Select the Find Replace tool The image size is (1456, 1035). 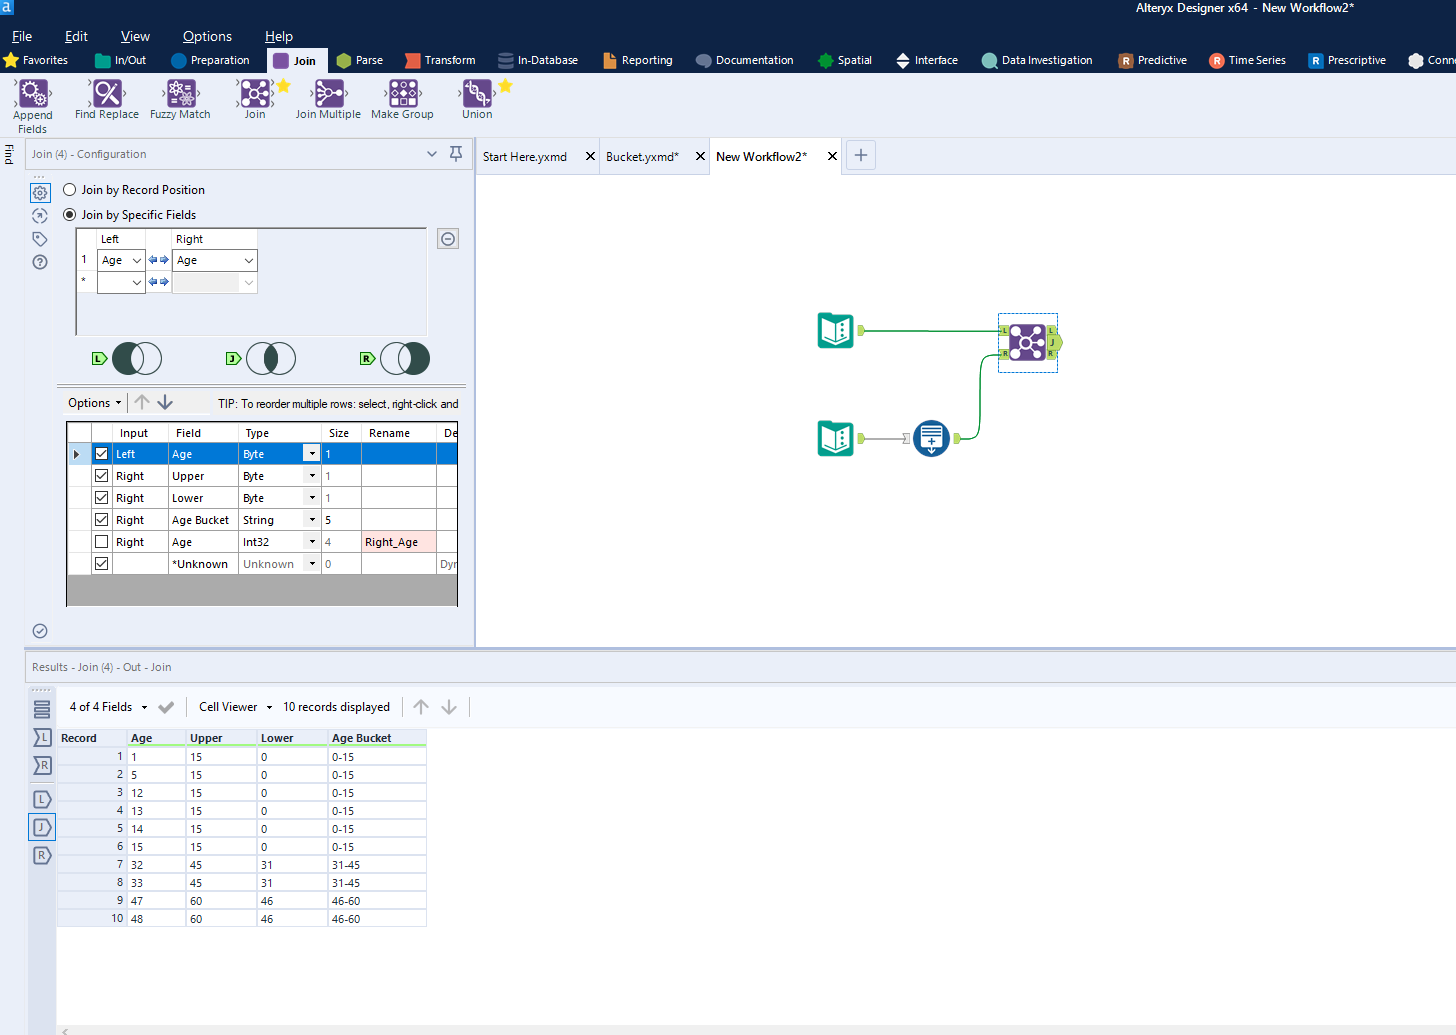coord(106,99)
